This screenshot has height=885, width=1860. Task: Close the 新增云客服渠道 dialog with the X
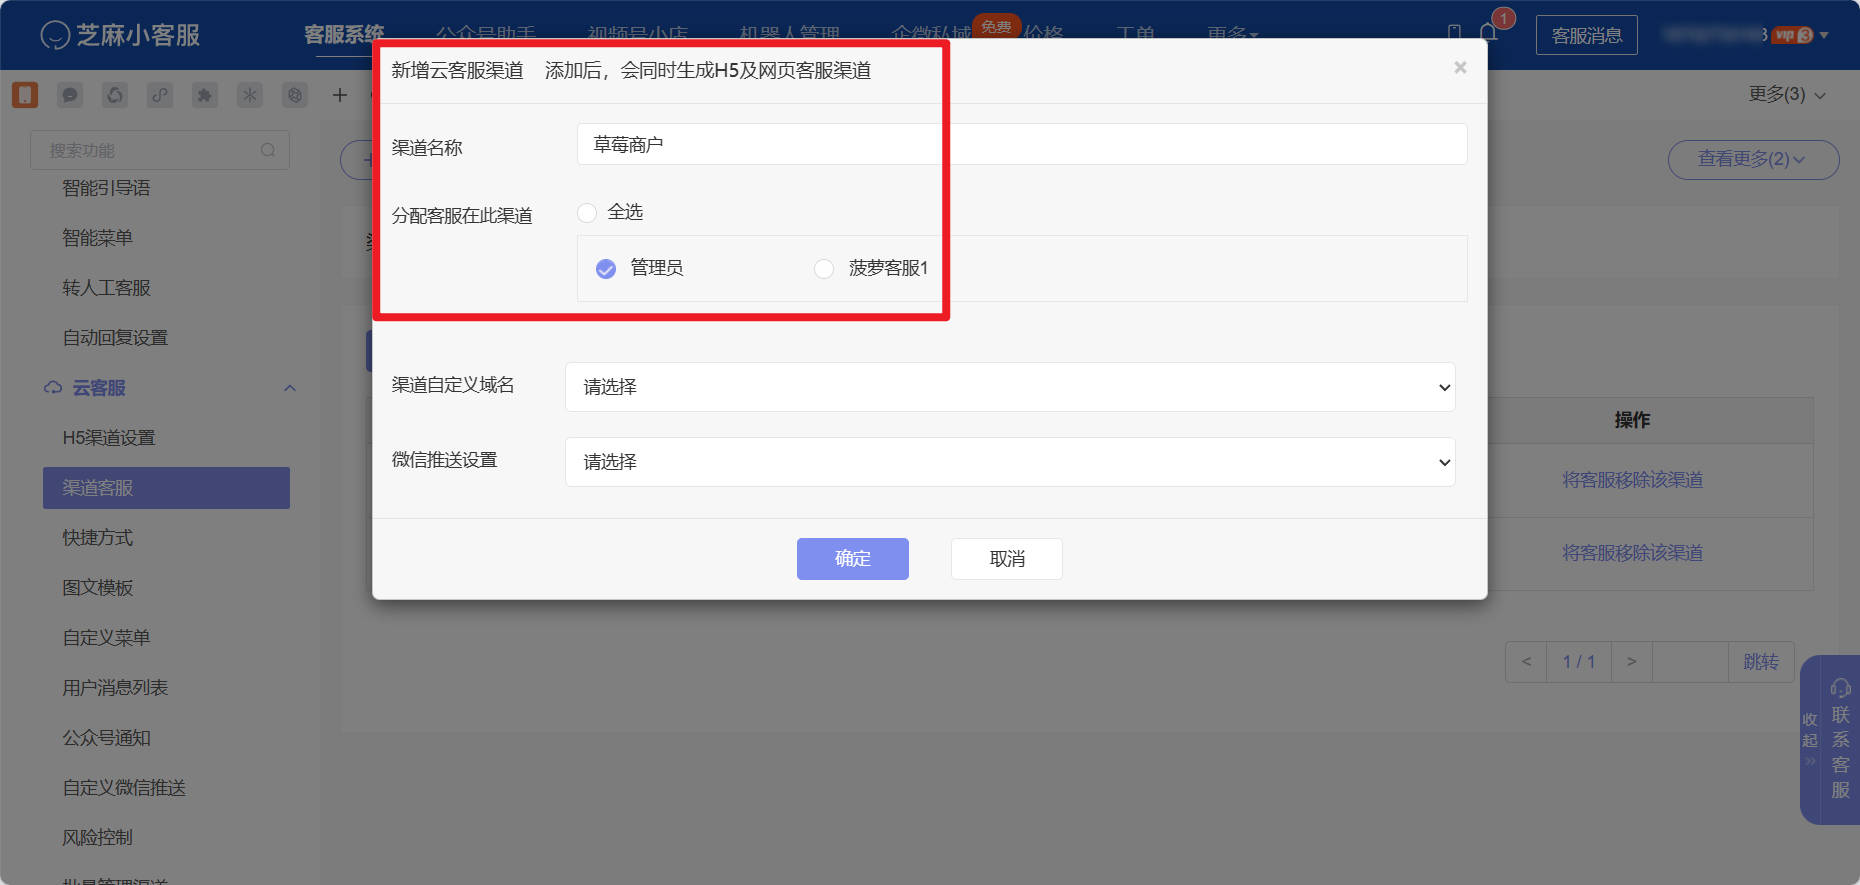coord(1460,67)
